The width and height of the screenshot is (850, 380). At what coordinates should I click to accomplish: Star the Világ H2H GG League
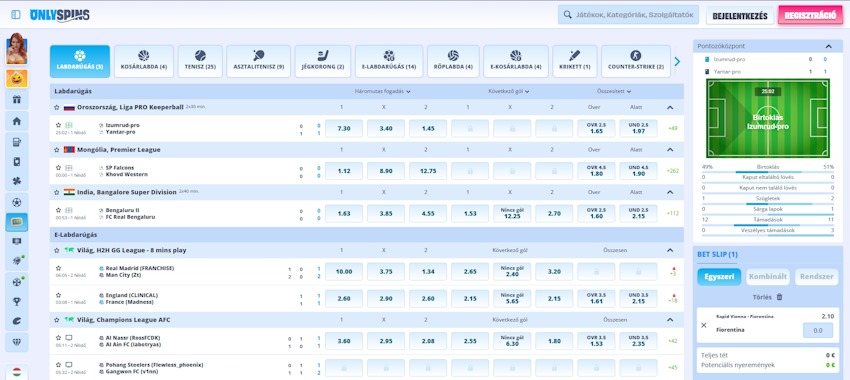[56, 250]
